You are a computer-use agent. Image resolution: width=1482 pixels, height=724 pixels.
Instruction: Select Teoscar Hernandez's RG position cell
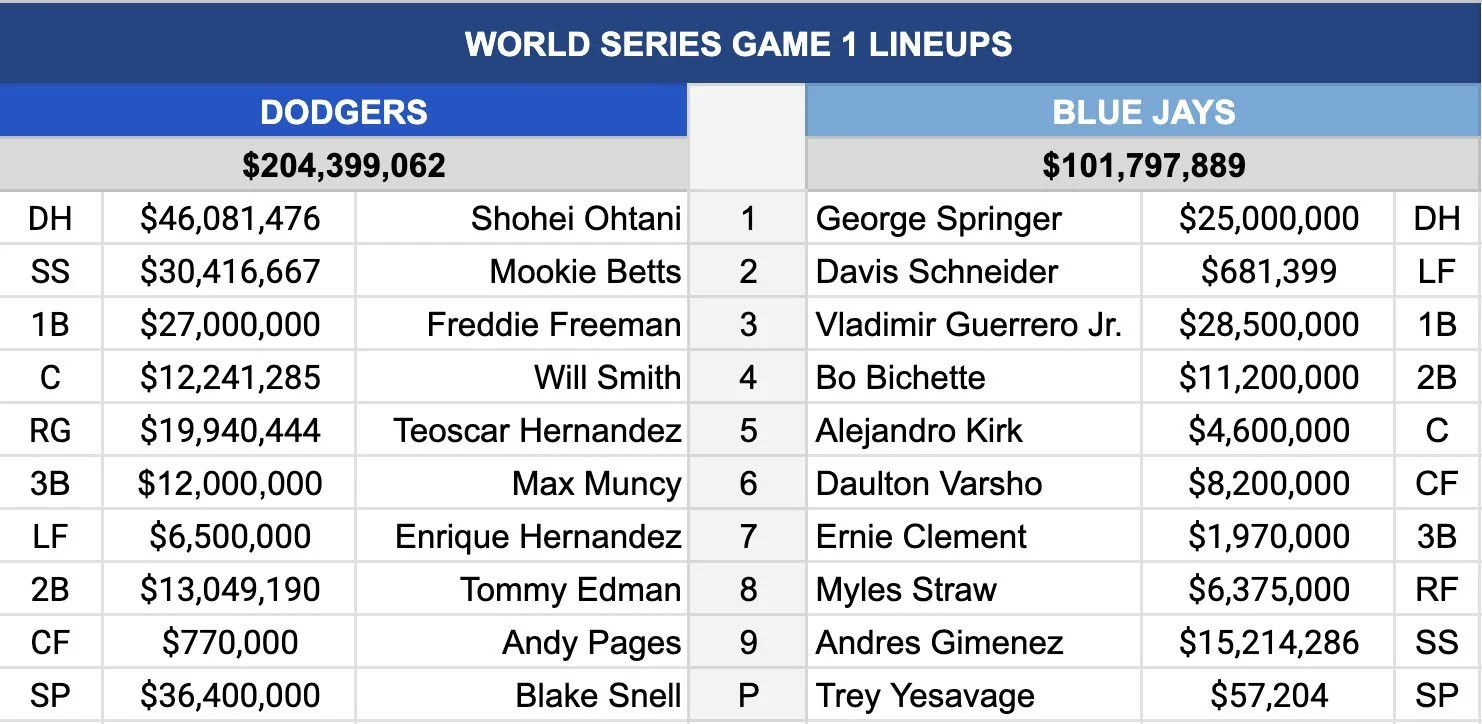pos(50,431)
